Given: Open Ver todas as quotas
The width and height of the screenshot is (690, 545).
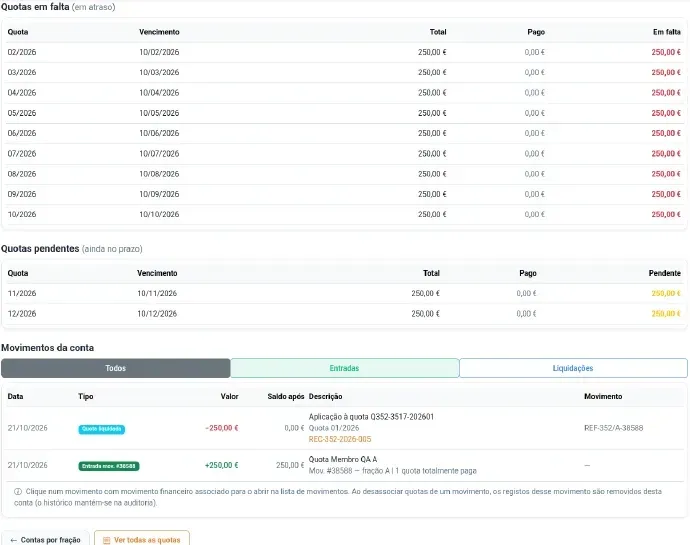Looking at the screenshot, I should pyautogui.click(x=142, y=540).
